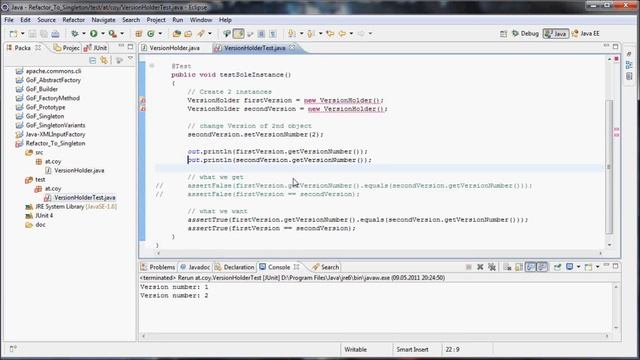This screenshot has height=360, width=640.
Task: Collapse All in Package Explorer
Action: coord(93,60)
